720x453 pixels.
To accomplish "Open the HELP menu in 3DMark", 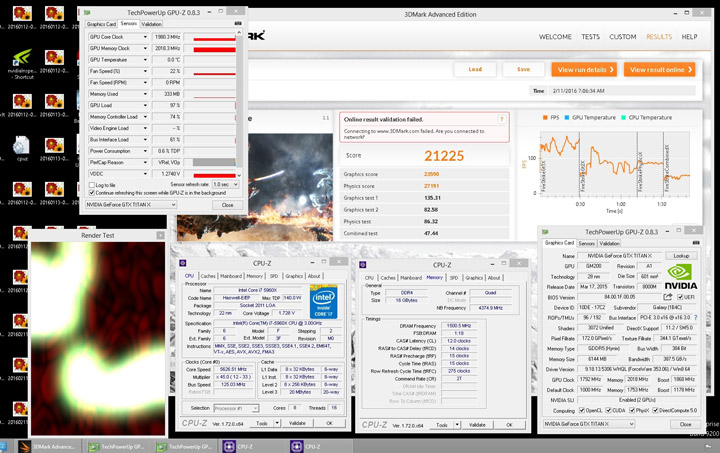I will (689, 37).
